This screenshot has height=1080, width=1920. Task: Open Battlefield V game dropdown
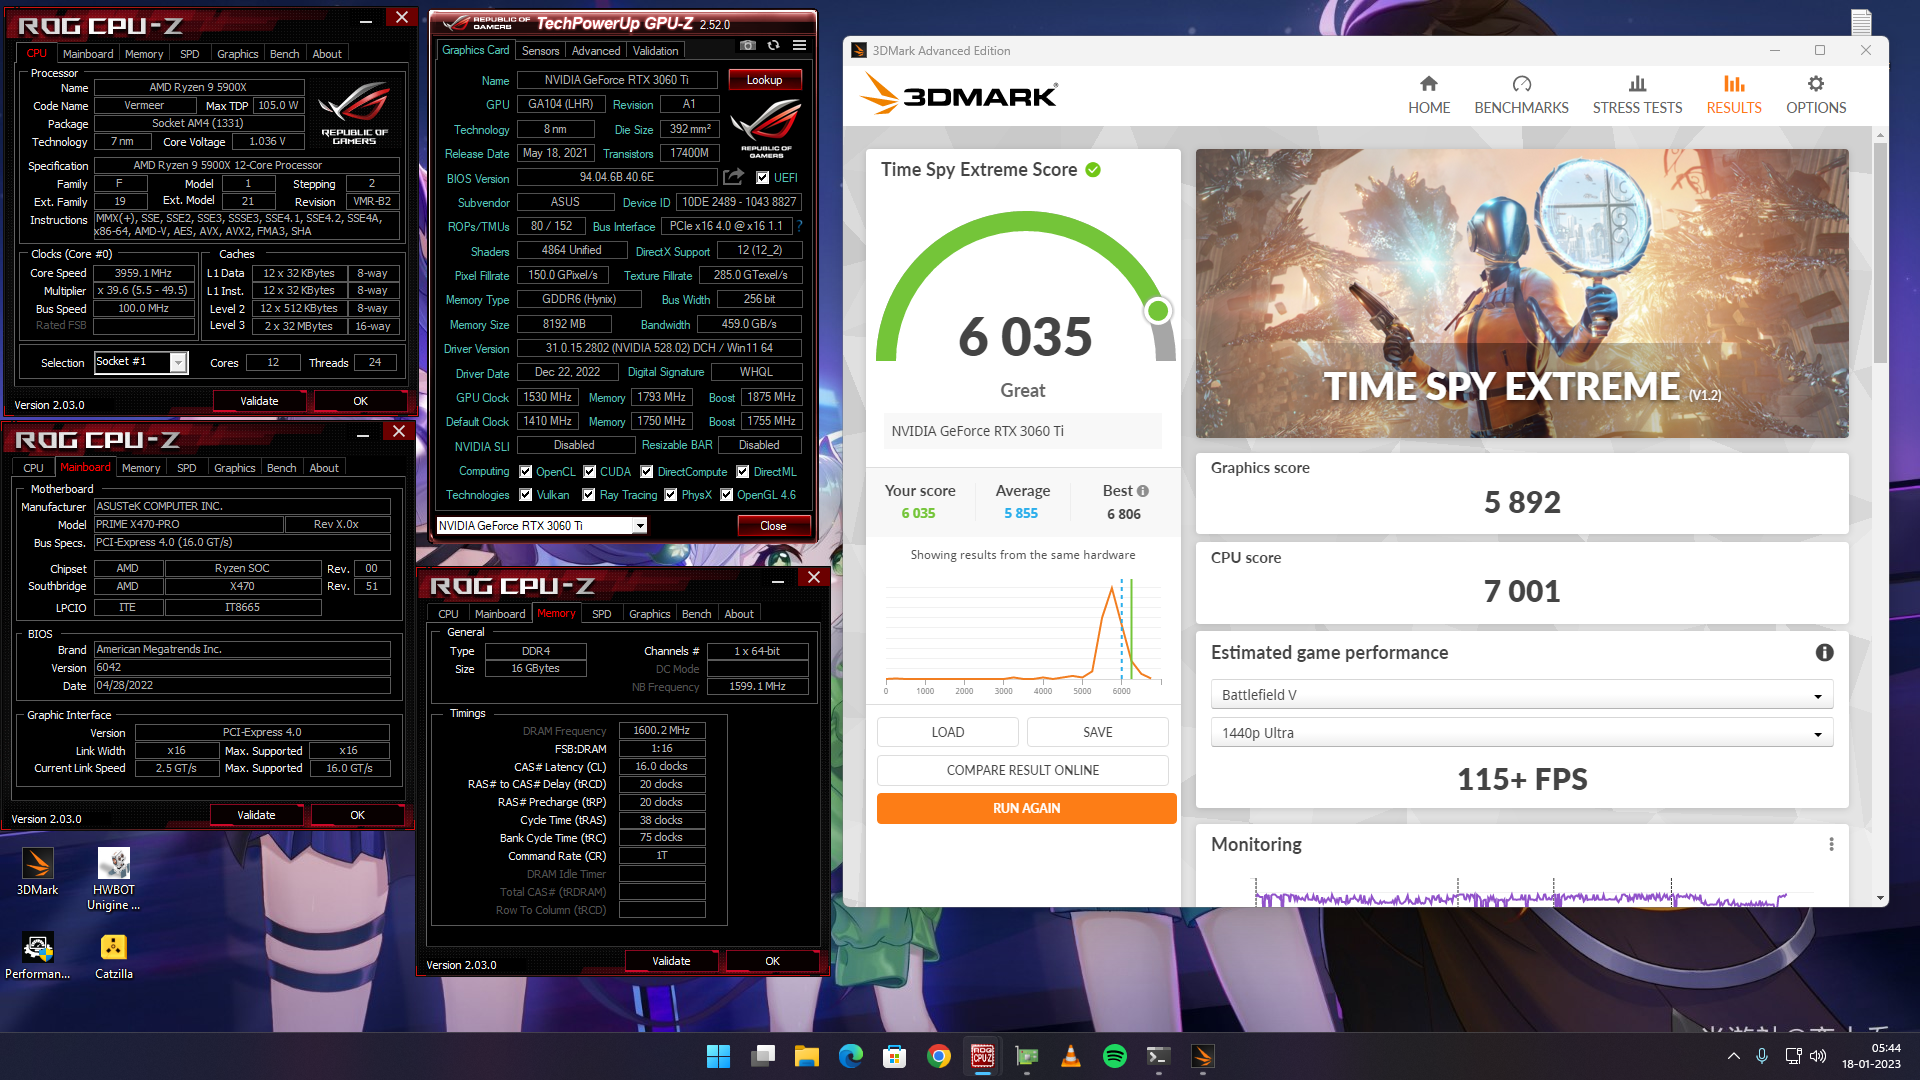coord(1521,695)
